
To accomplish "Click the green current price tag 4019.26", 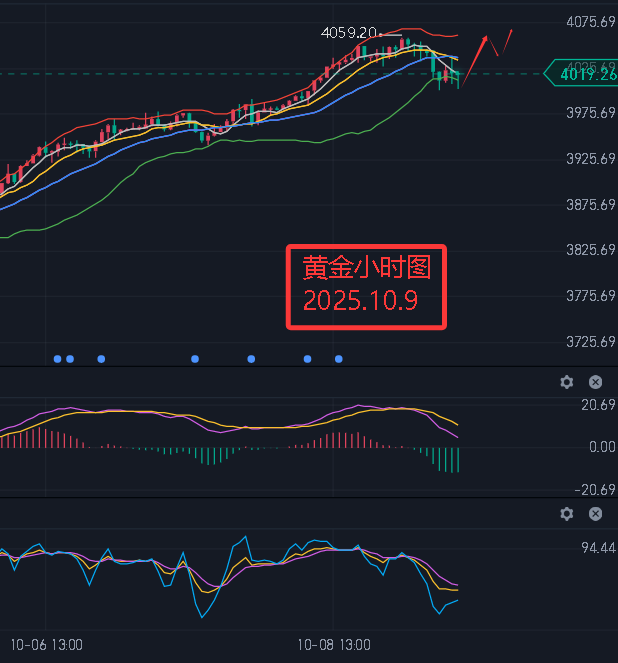I will pos(581,73).
